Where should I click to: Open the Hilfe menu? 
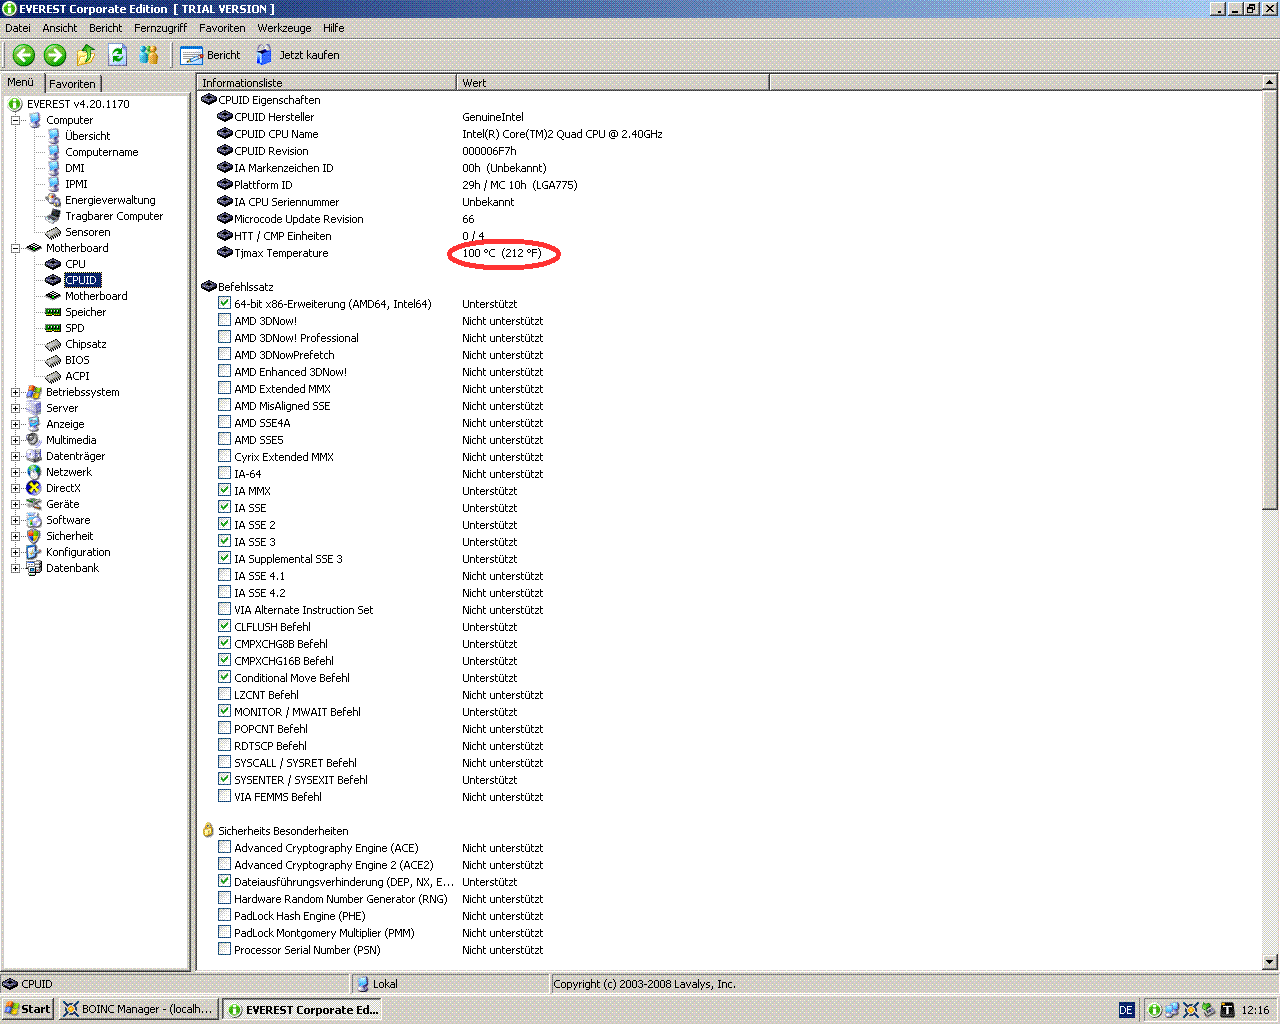334,28
